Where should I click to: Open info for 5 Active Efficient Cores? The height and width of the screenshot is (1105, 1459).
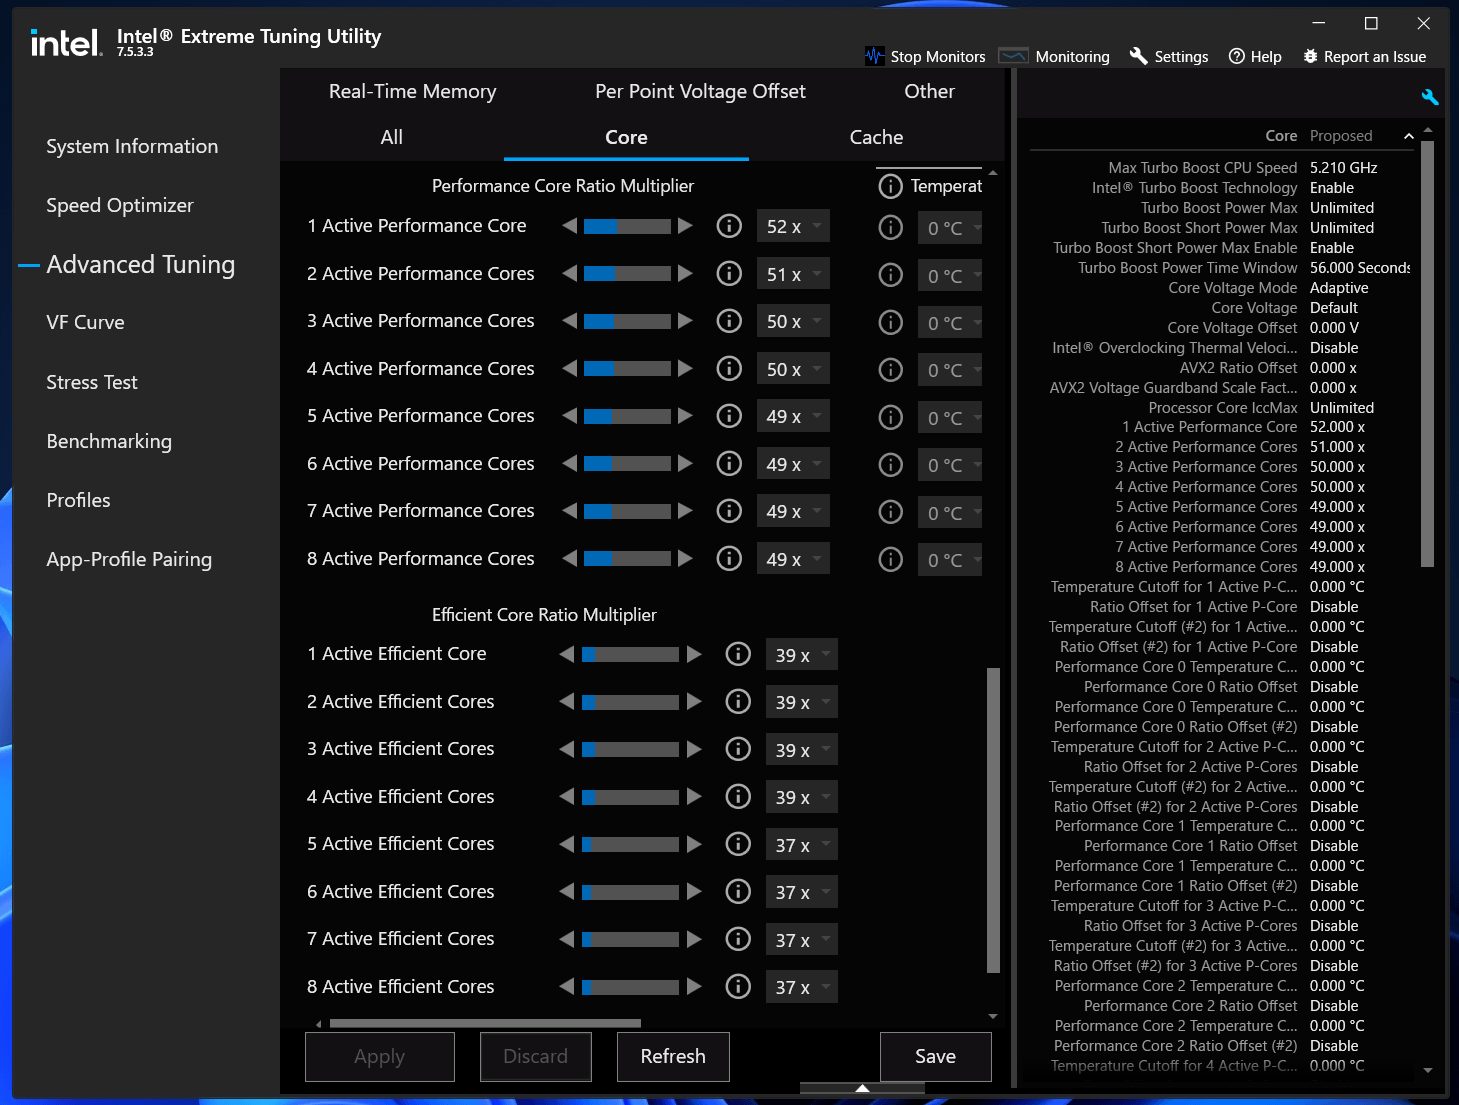pyautogui.click(x=738, y=844)
